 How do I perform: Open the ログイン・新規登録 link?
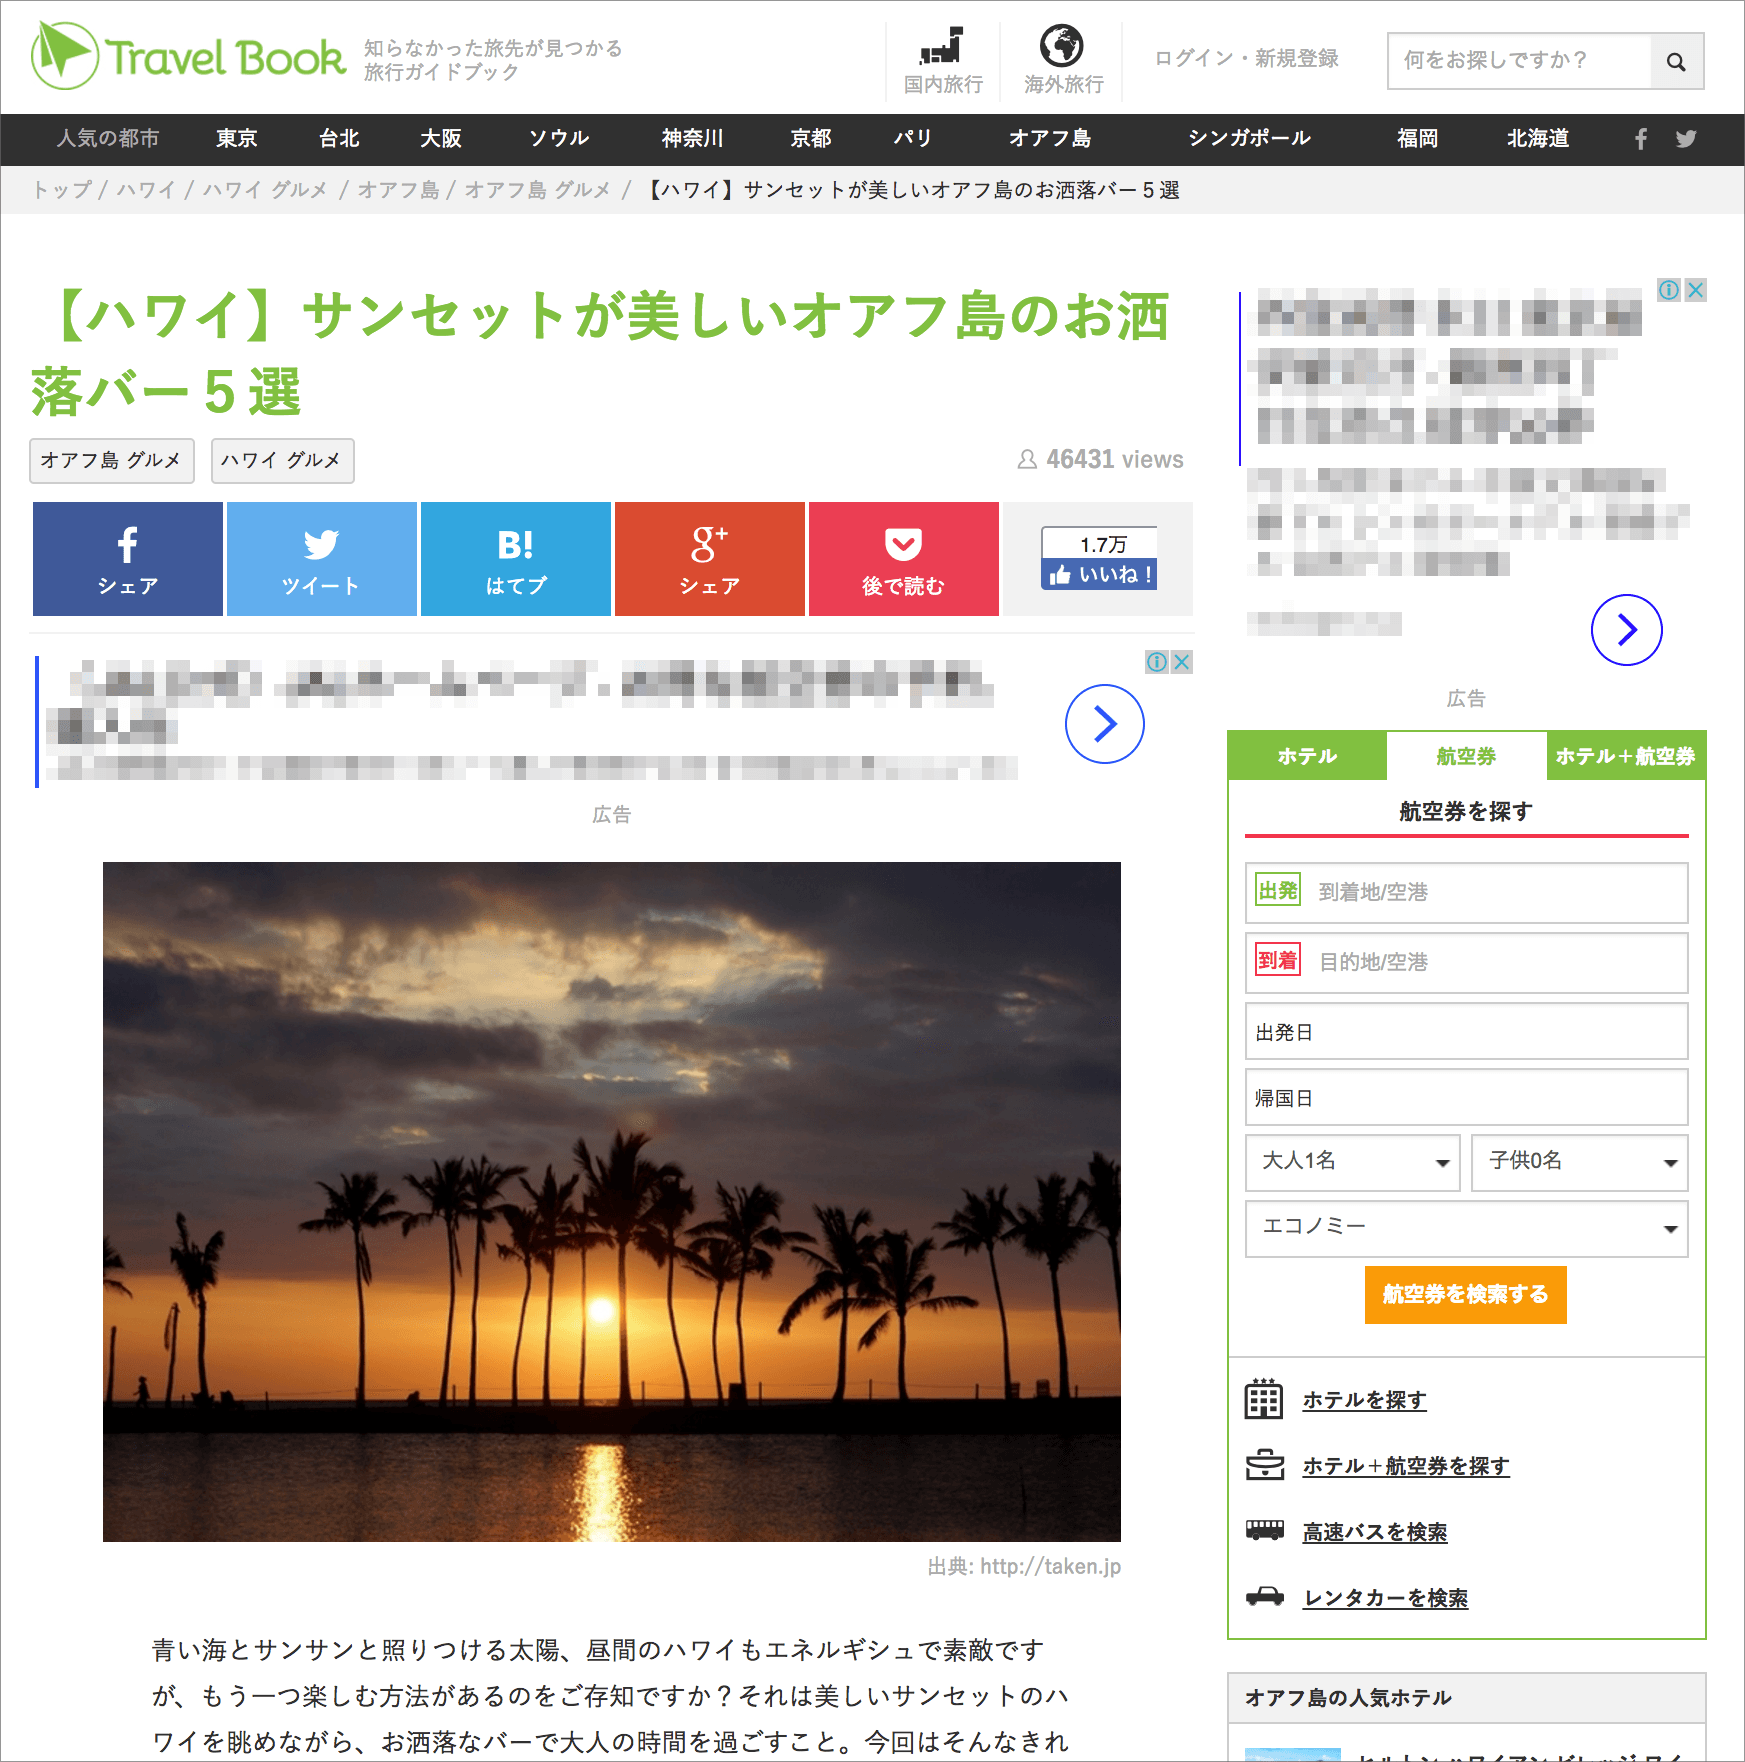(1247, 58)
